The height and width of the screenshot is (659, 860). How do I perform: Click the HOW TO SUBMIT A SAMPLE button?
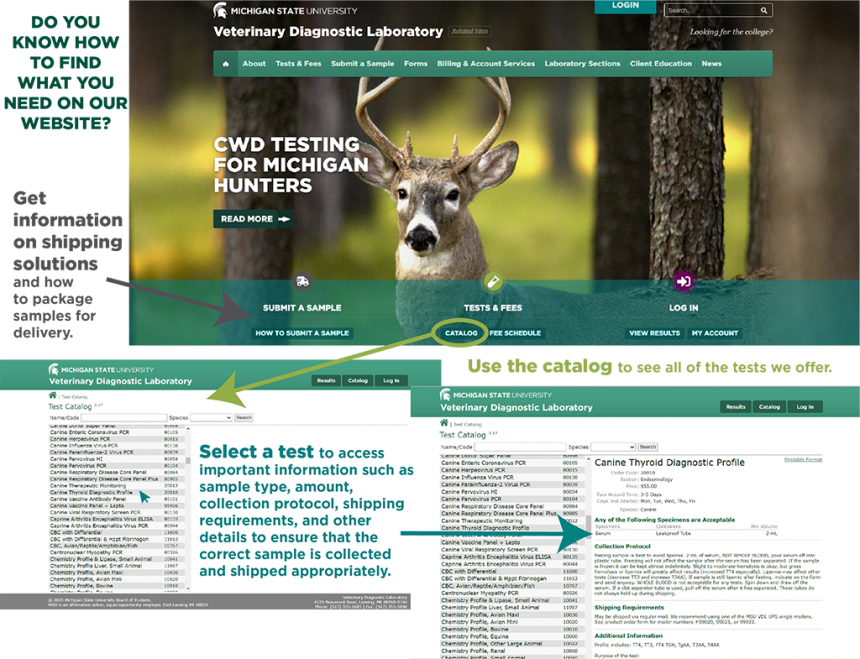302,333
